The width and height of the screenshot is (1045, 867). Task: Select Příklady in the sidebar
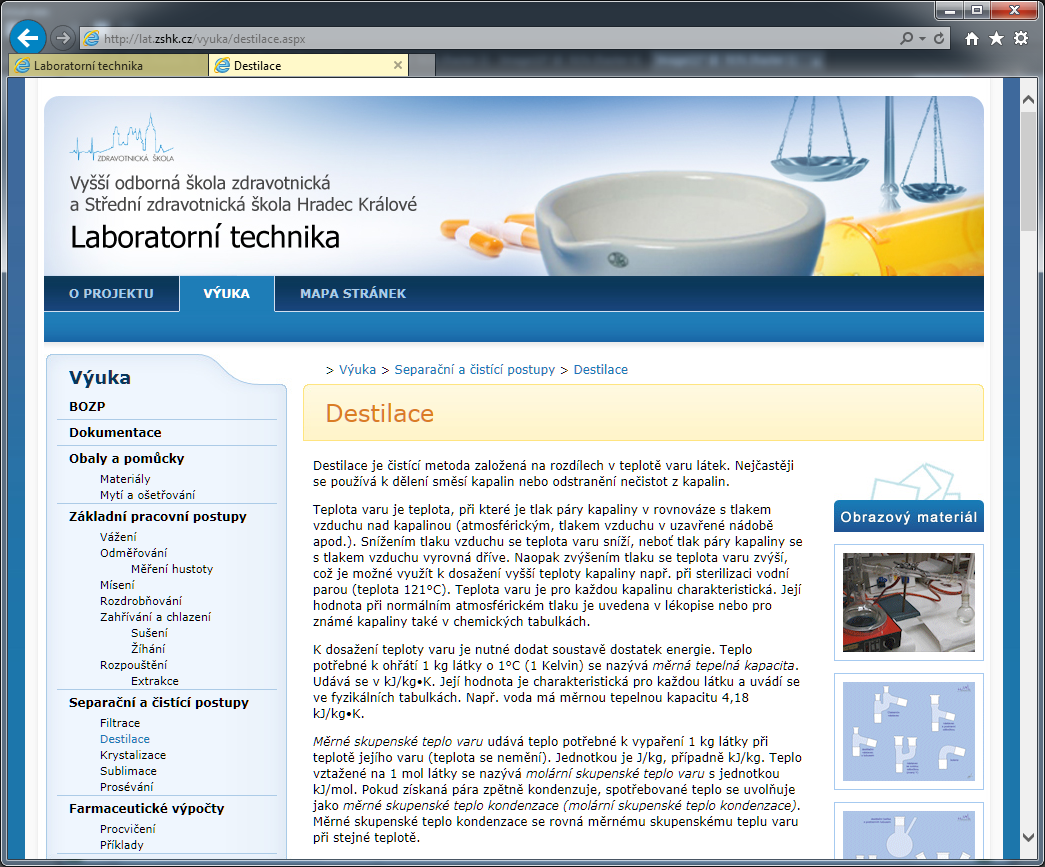coord(121,845)
